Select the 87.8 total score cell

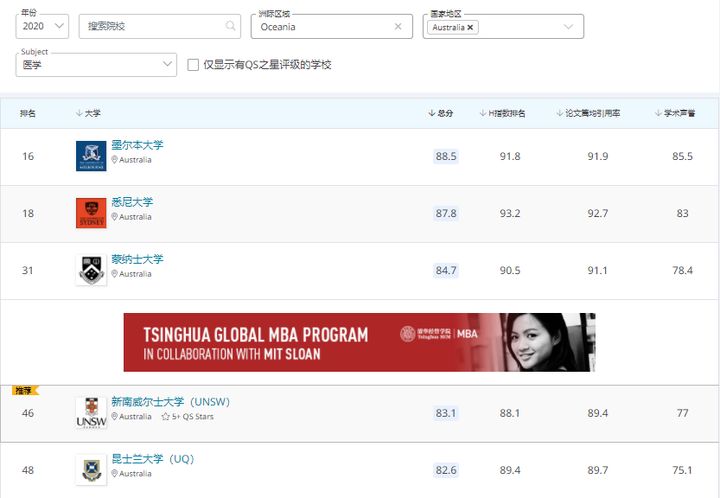(x=446, y=213)
